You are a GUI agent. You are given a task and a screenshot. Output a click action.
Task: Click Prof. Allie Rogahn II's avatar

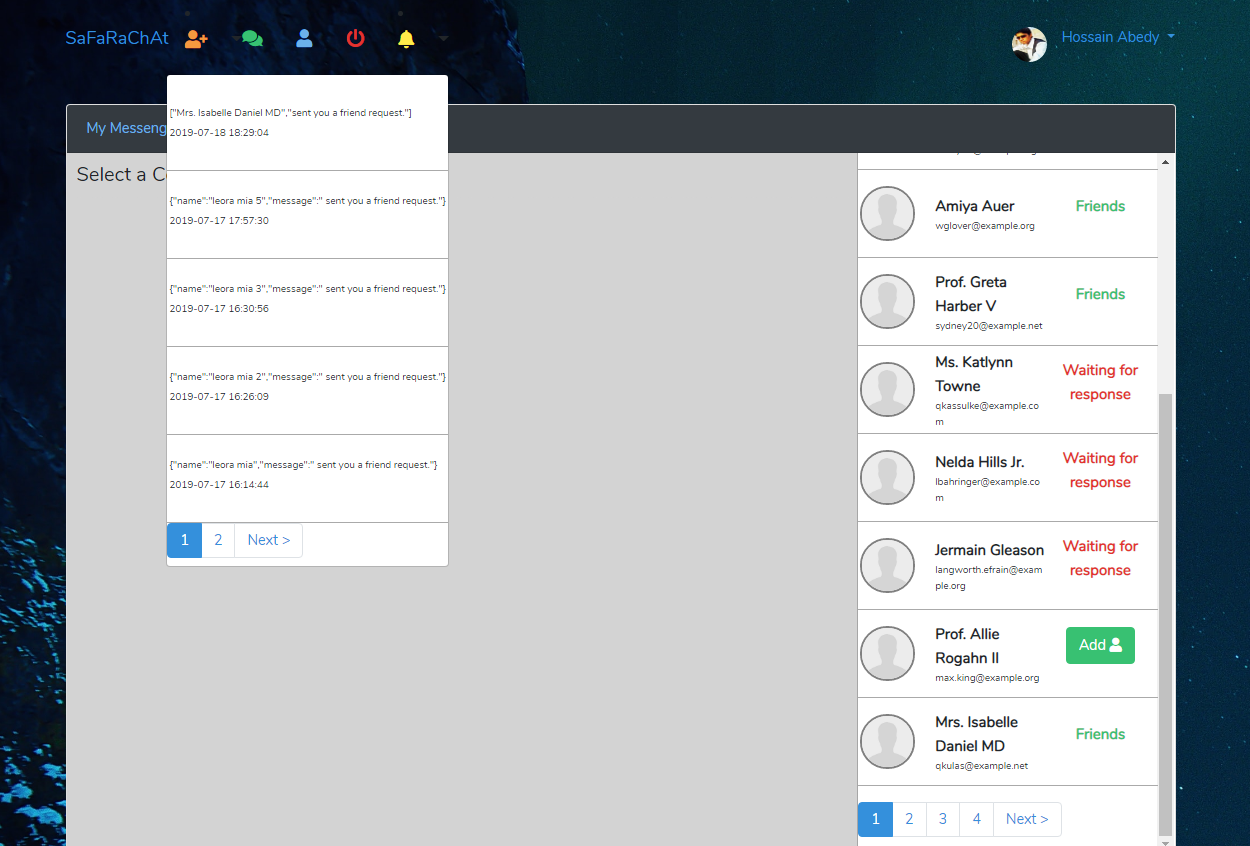pyautogui.click(x=887, y=653)
